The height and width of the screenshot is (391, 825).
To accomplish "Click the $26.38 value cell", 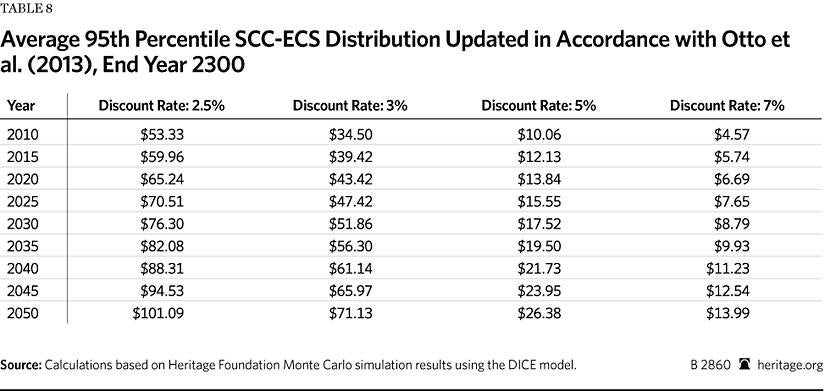I will (539, 314).
